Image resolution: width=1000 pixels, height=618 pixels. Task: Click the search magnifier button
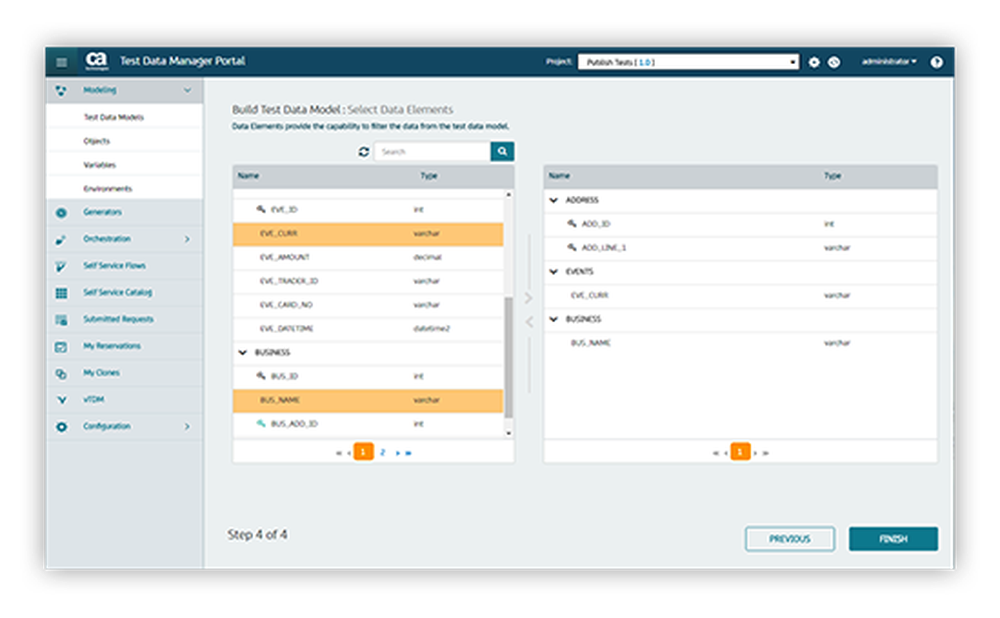tap(503, 151)
